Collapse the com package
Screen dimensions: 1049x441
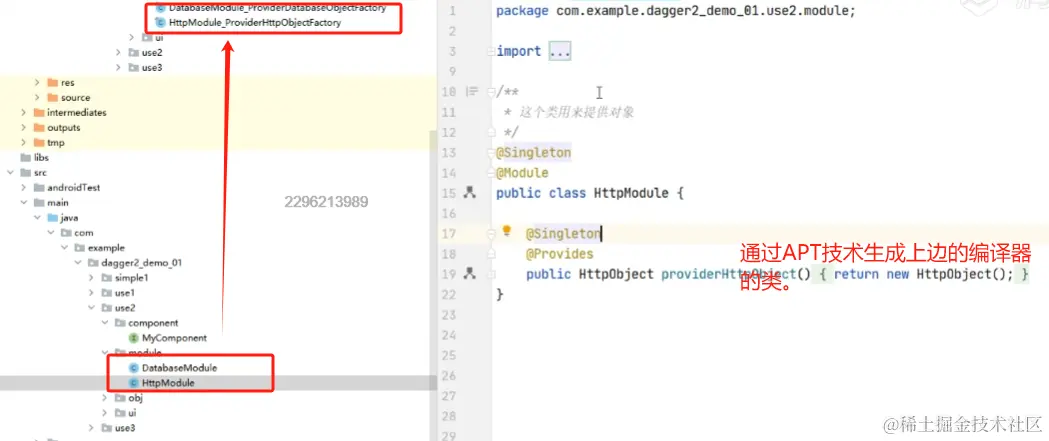click(50, 233)
